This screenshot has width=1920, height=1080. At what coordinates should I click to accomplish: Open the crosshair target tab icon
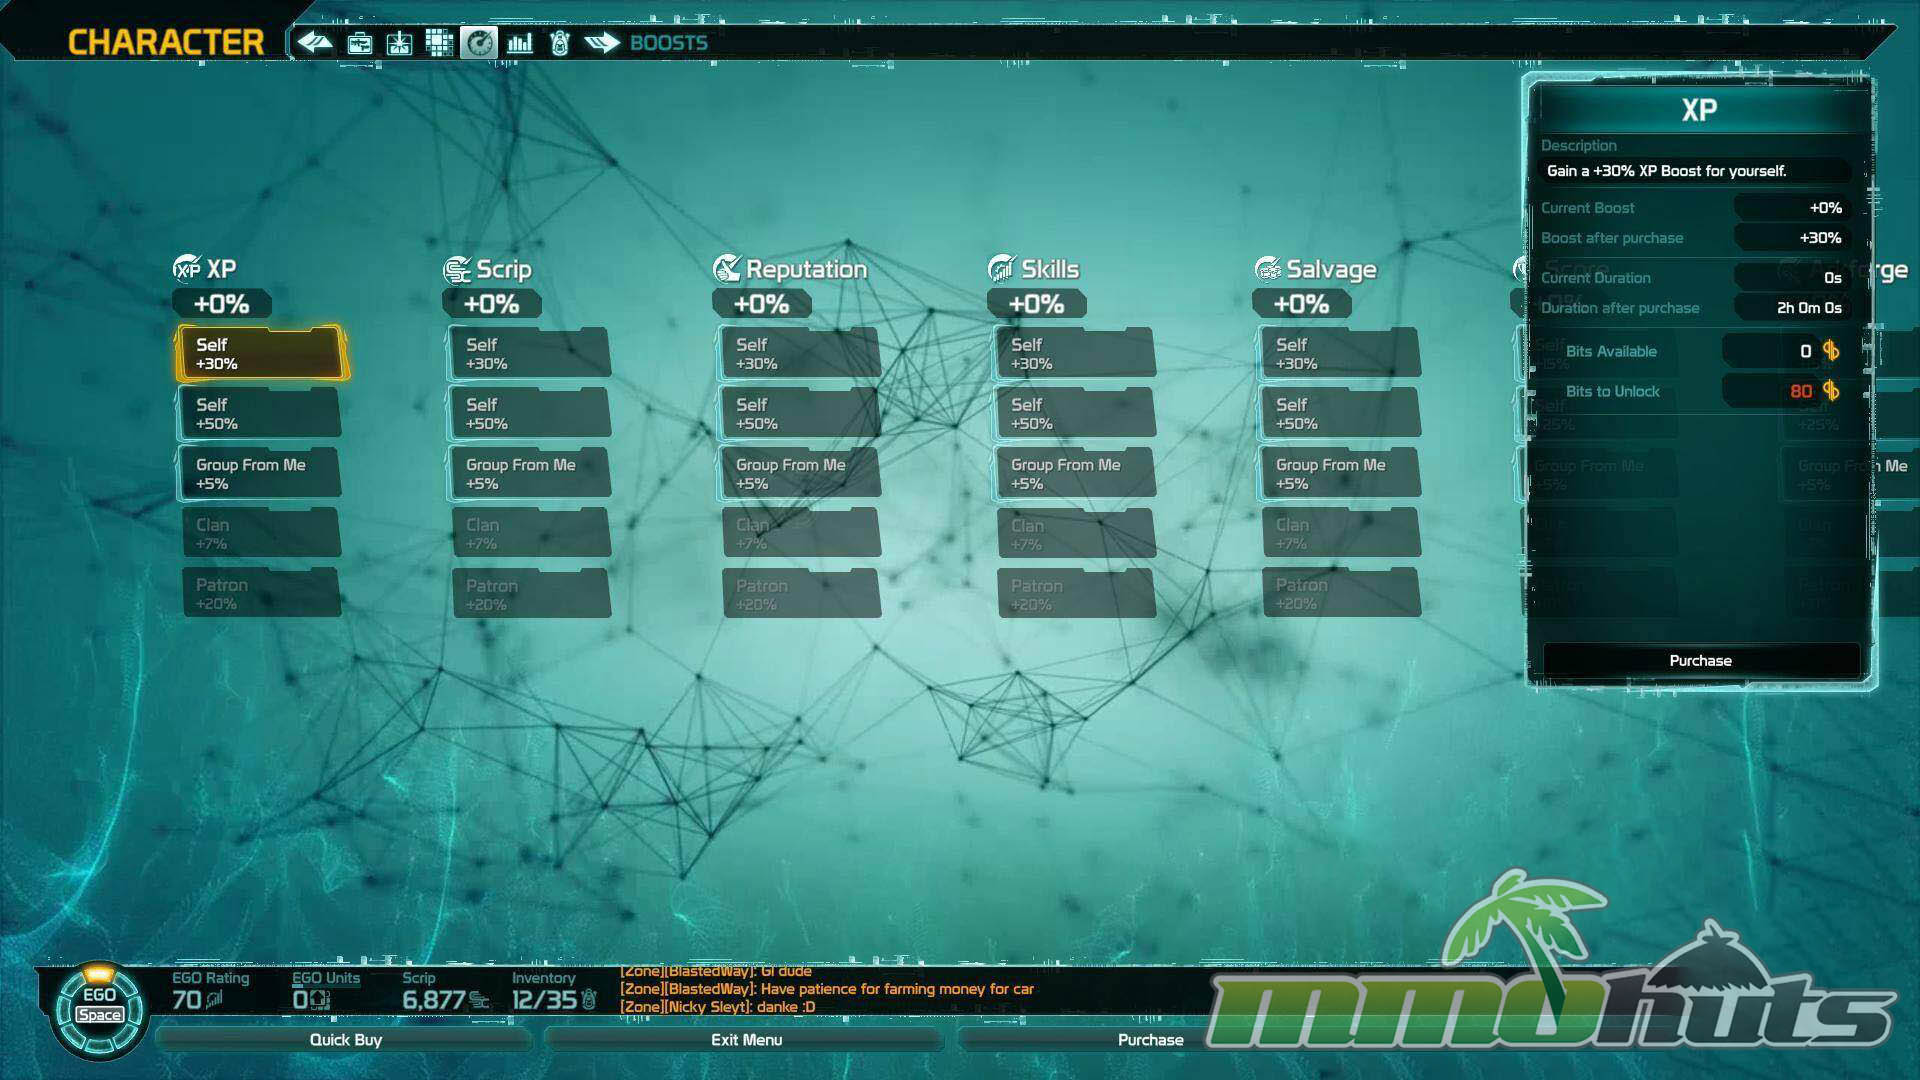[399, 43]
